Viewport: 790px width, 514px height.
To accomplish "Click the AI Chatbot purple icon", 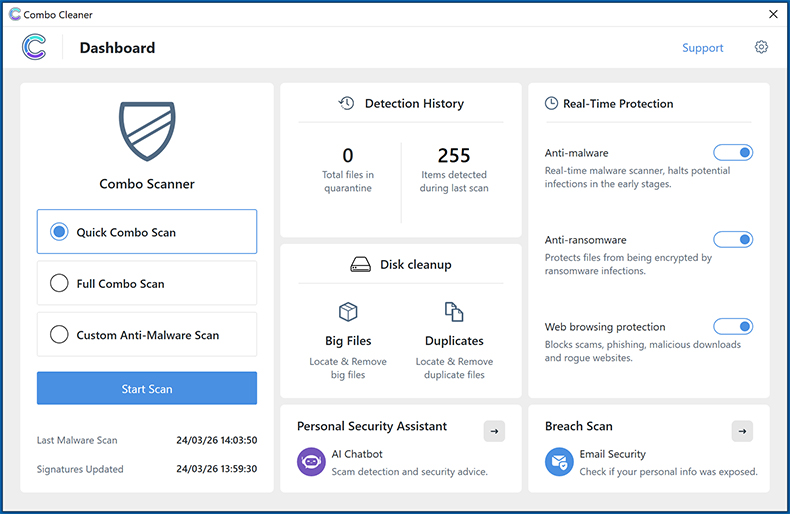I will coord(311,461).
